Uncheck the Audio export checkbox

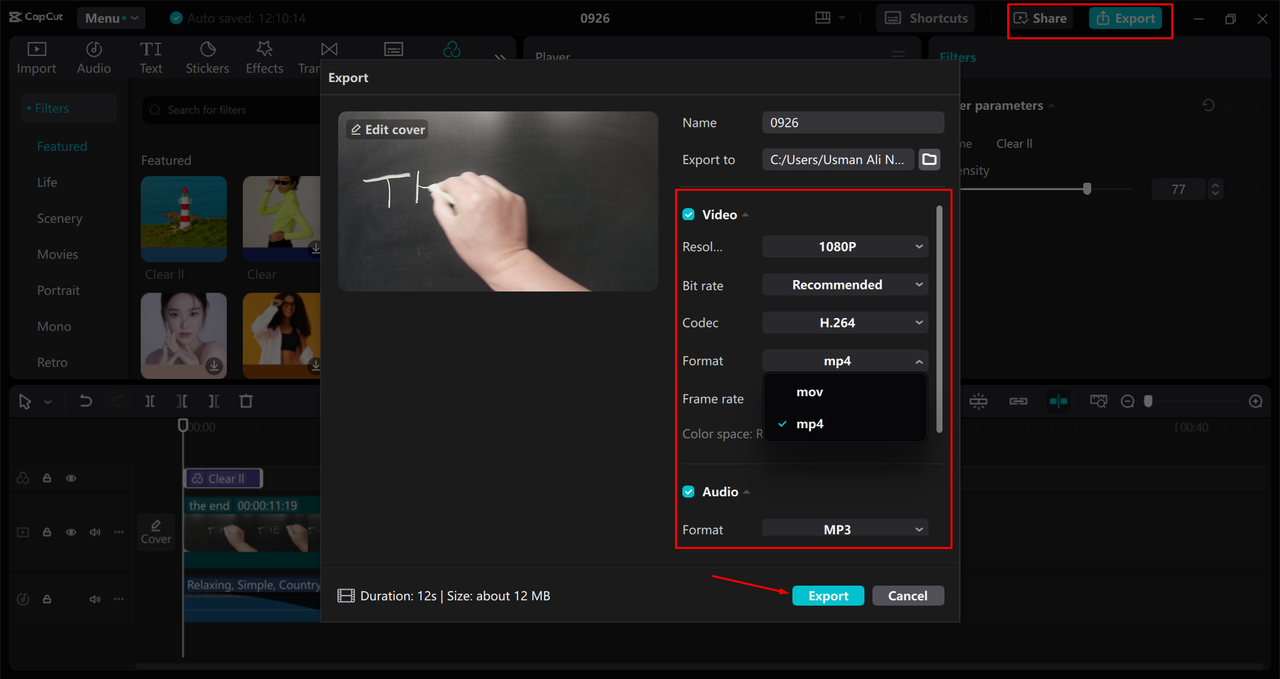pos(688,491)
